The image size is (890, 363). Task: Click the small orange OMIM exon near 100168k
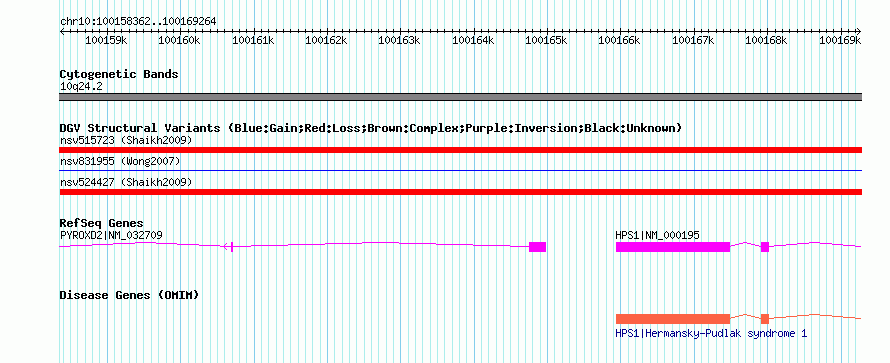(765, 319)
